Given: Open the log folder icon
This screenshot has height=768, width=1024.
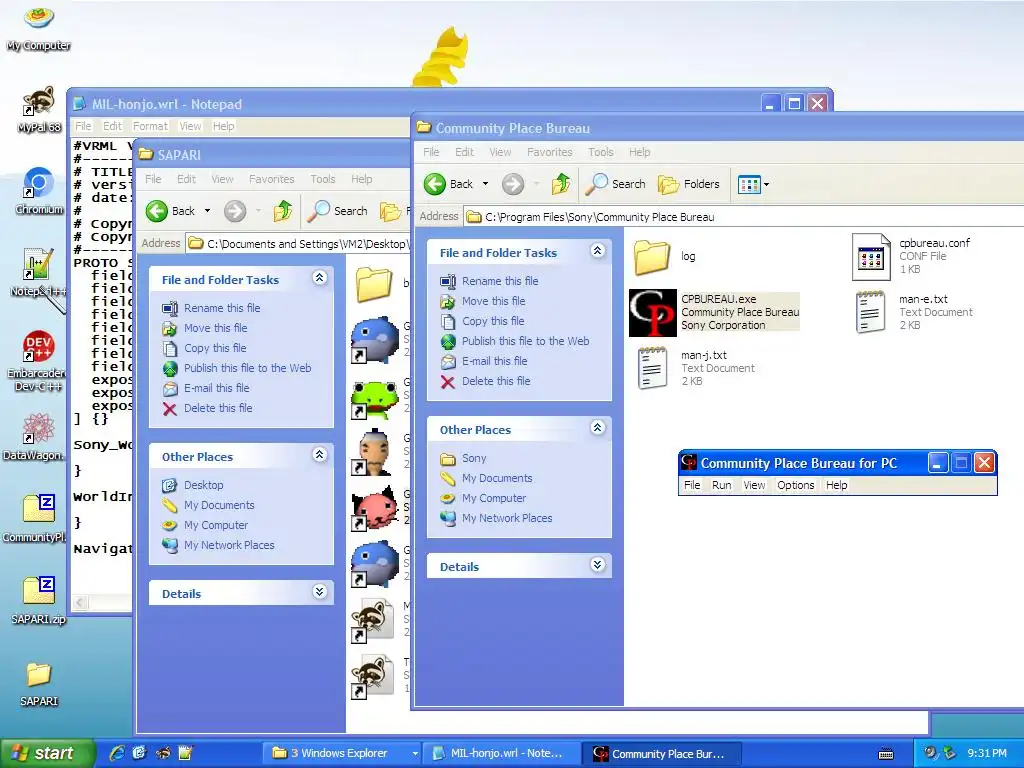Looking at the screenshot, I should click(x=652, y=257).
